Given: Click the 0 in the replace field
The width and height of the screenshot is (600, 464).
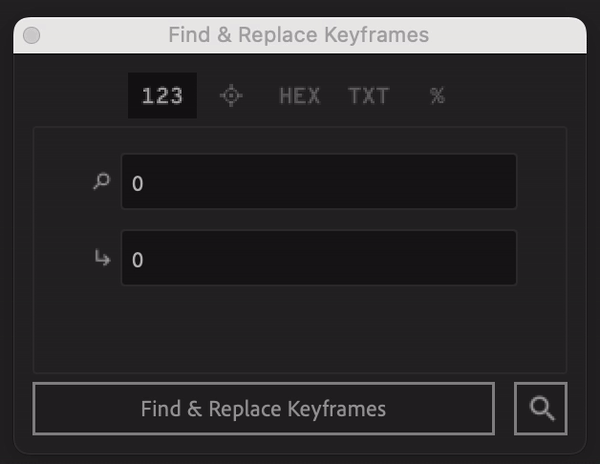Looking at the screenshot, I should click(138, 260).
